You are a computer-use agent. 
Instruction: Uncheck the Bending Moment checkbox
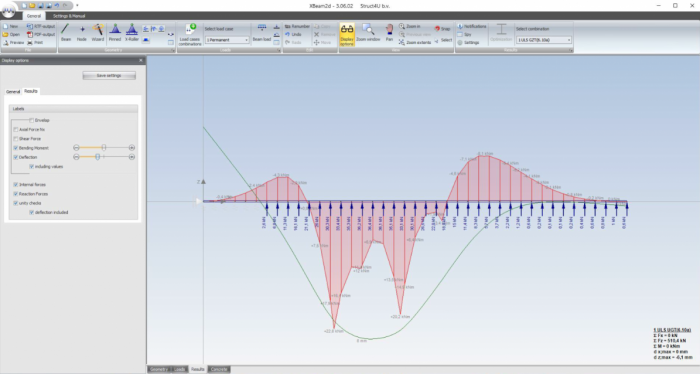[16, 148]
